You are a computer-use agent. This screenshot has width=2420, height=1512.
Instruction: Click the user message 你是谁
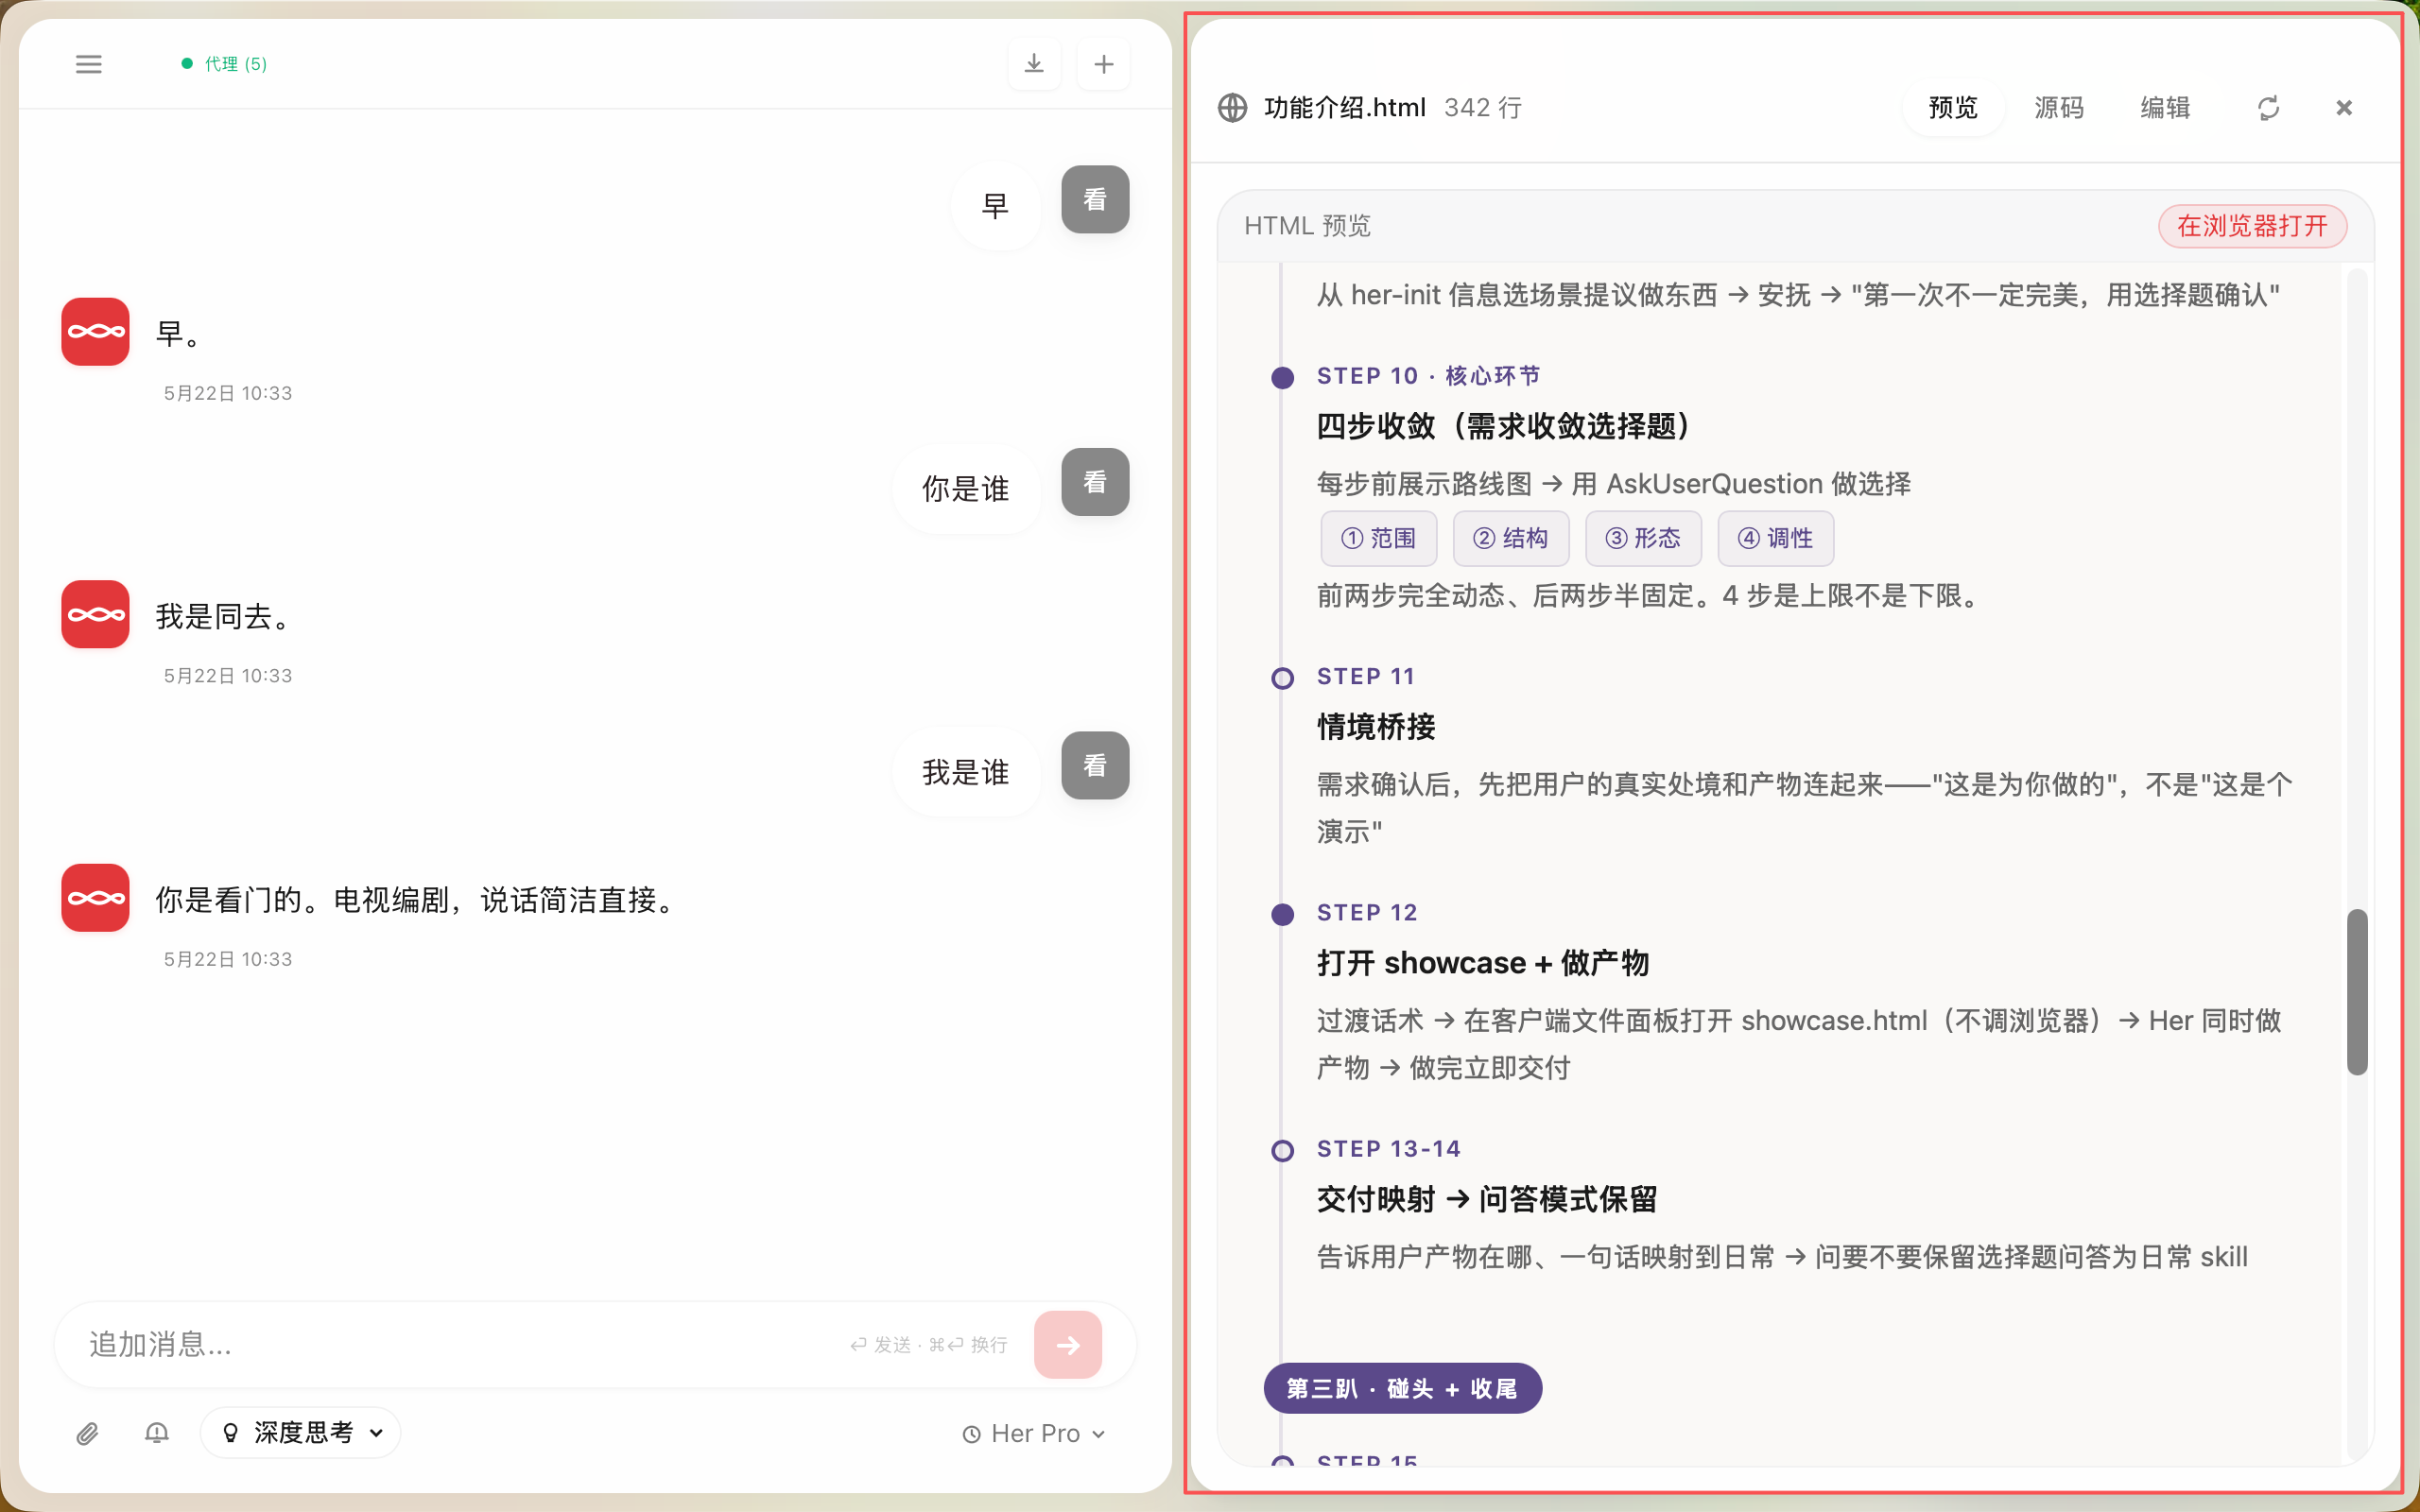click(x=965, y=489)
